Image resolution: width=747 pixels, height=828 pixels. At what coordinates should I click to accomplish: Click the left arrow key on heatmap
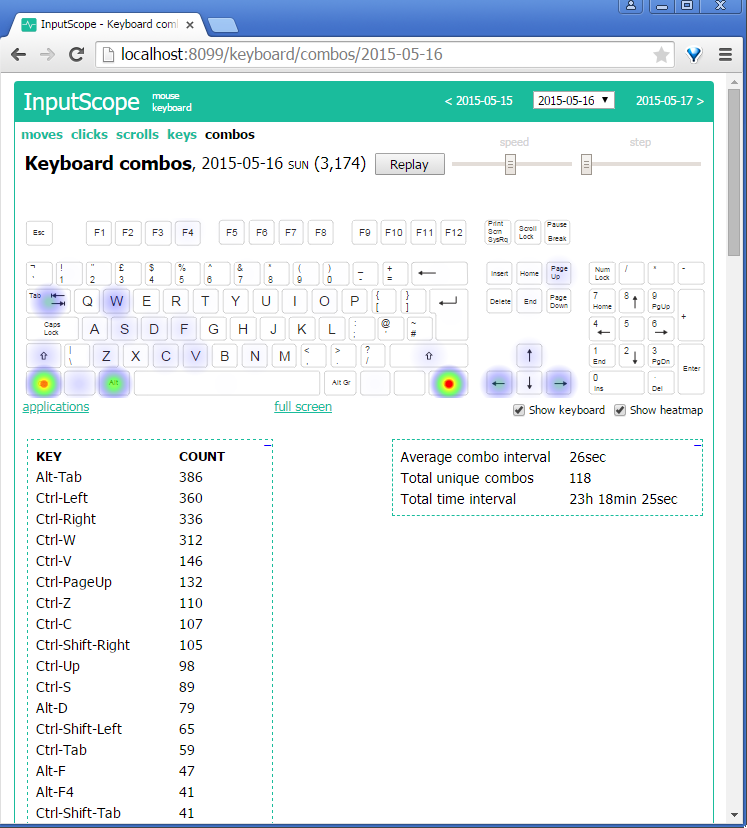coord(499,382)
